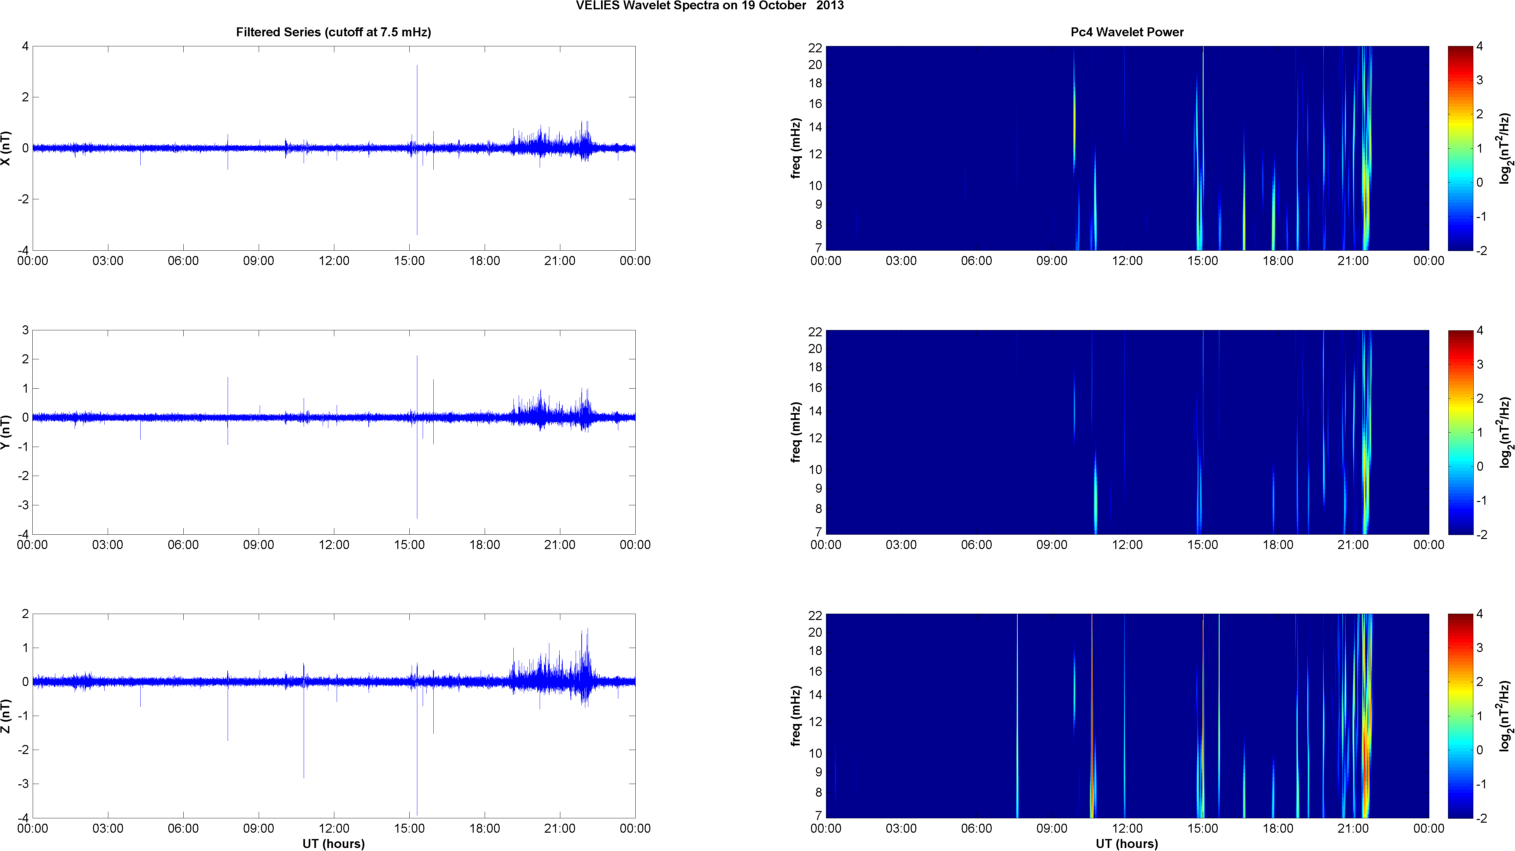Click the VELIES Wavelet Spectra figure title
This screenshot has width=1515, height=851.
709,6
